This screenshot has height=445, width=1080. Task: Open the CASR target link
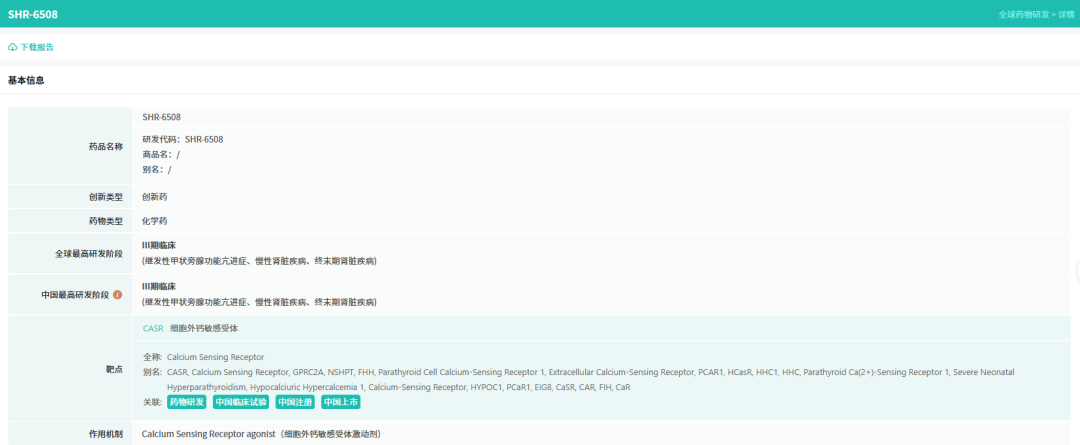coord(153,329)
